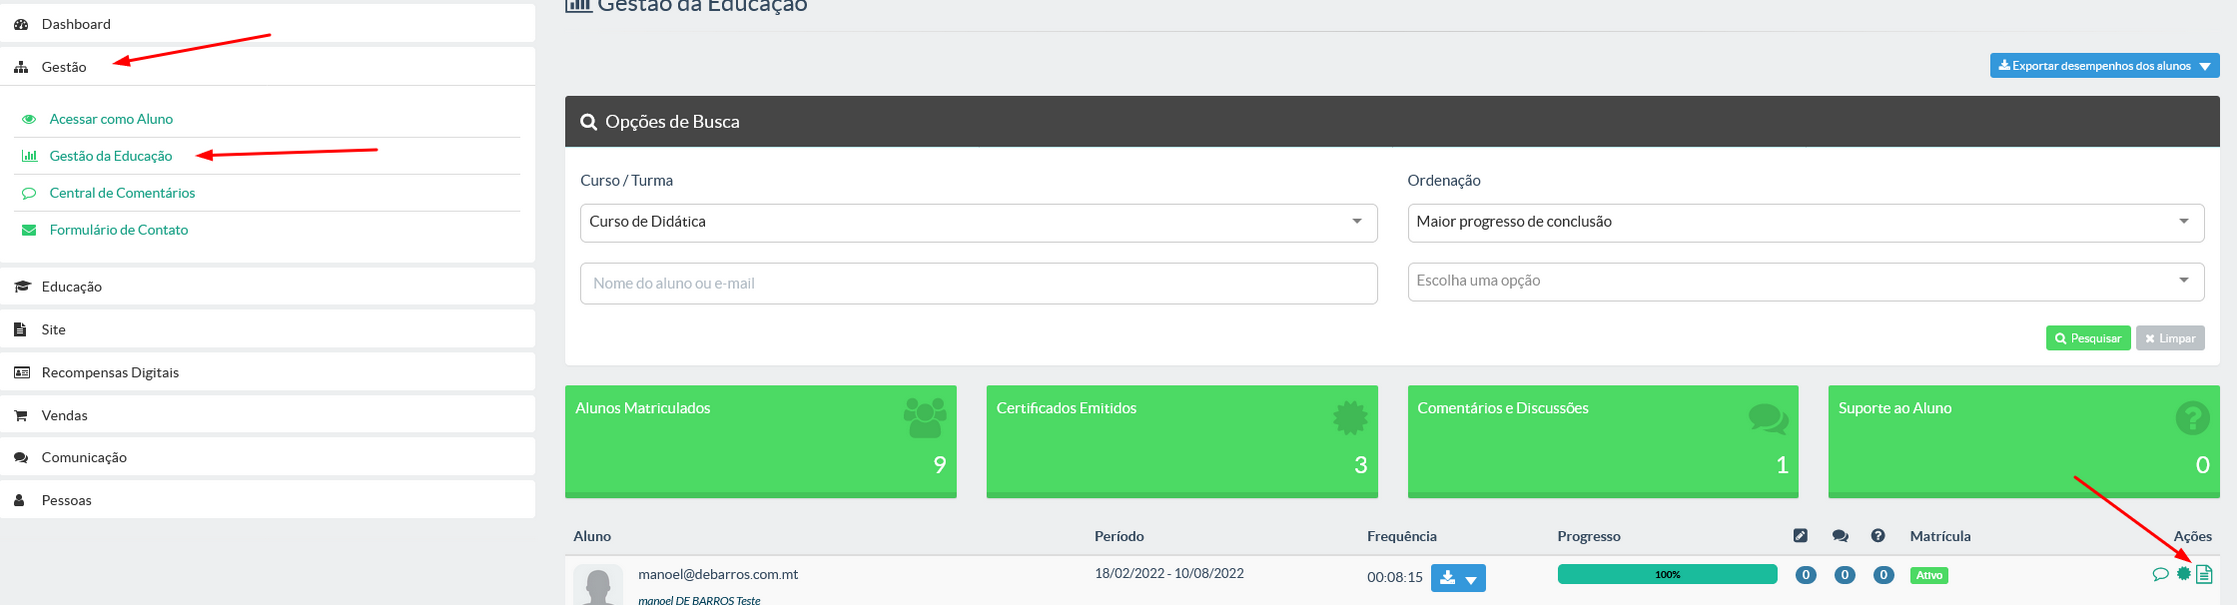
Task: Click the Ações column header
Action: click(2193, 536)
